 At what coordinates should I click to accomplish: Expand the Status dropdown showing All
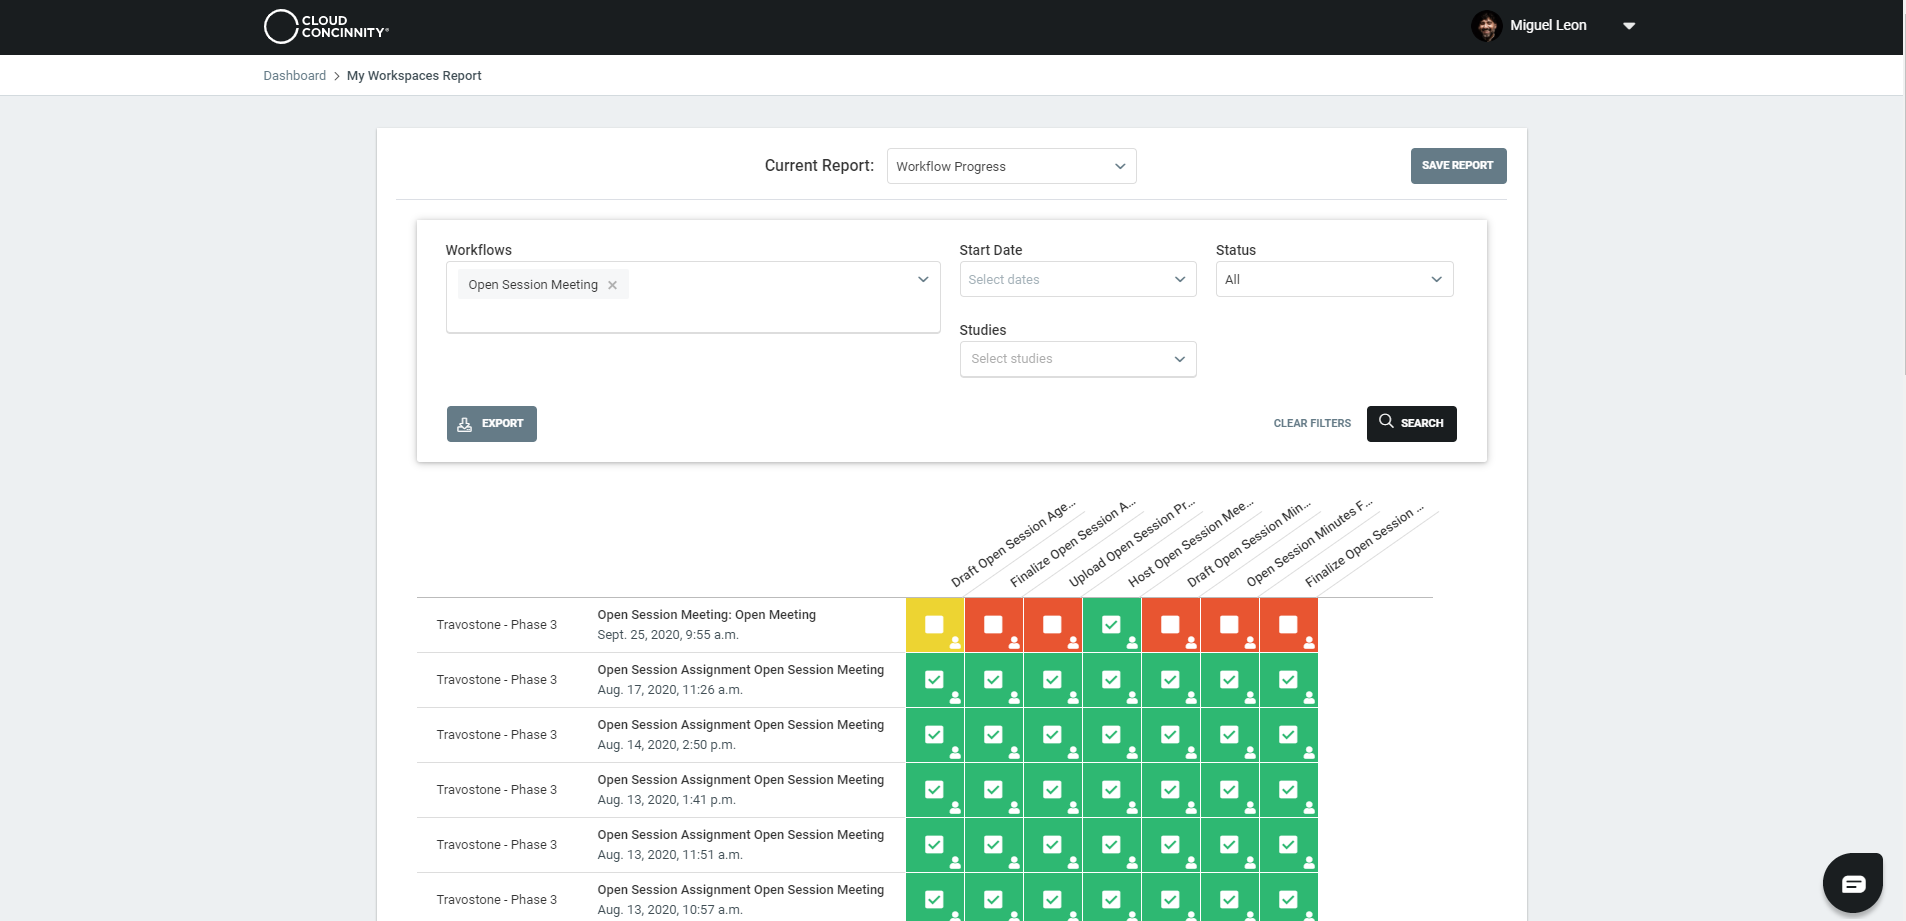pos(1334,279)
